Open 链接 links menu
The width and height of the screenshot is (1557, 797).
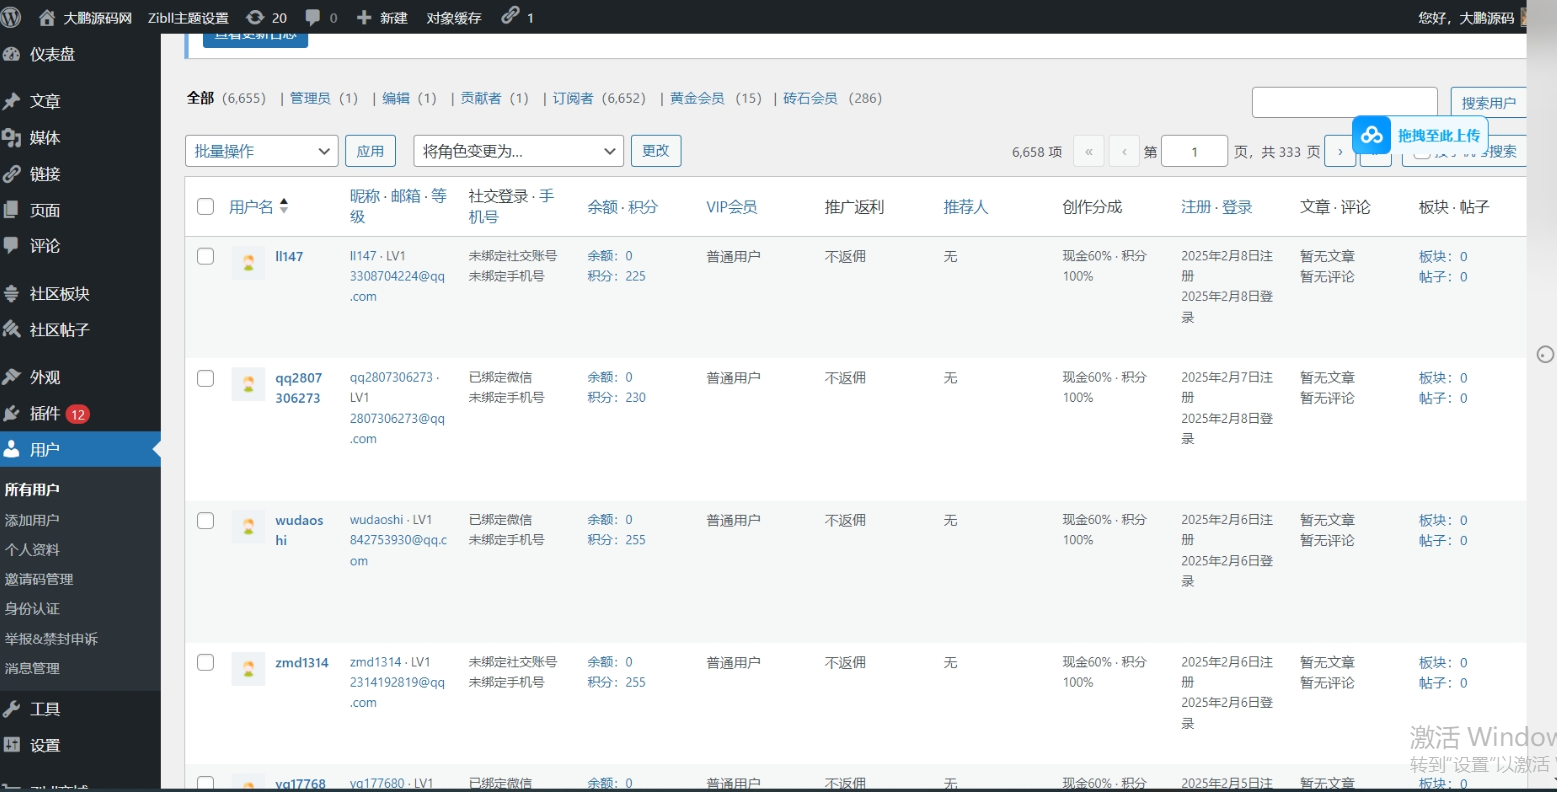coord(80,174)
